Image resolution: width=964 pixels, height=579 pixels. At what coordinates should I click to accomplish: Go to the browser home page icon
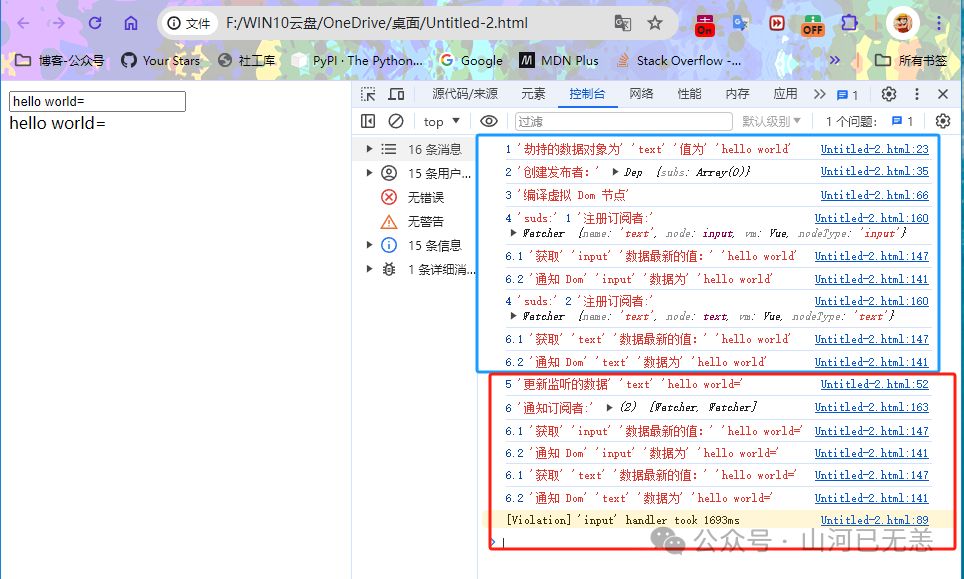tap(131, 23)
